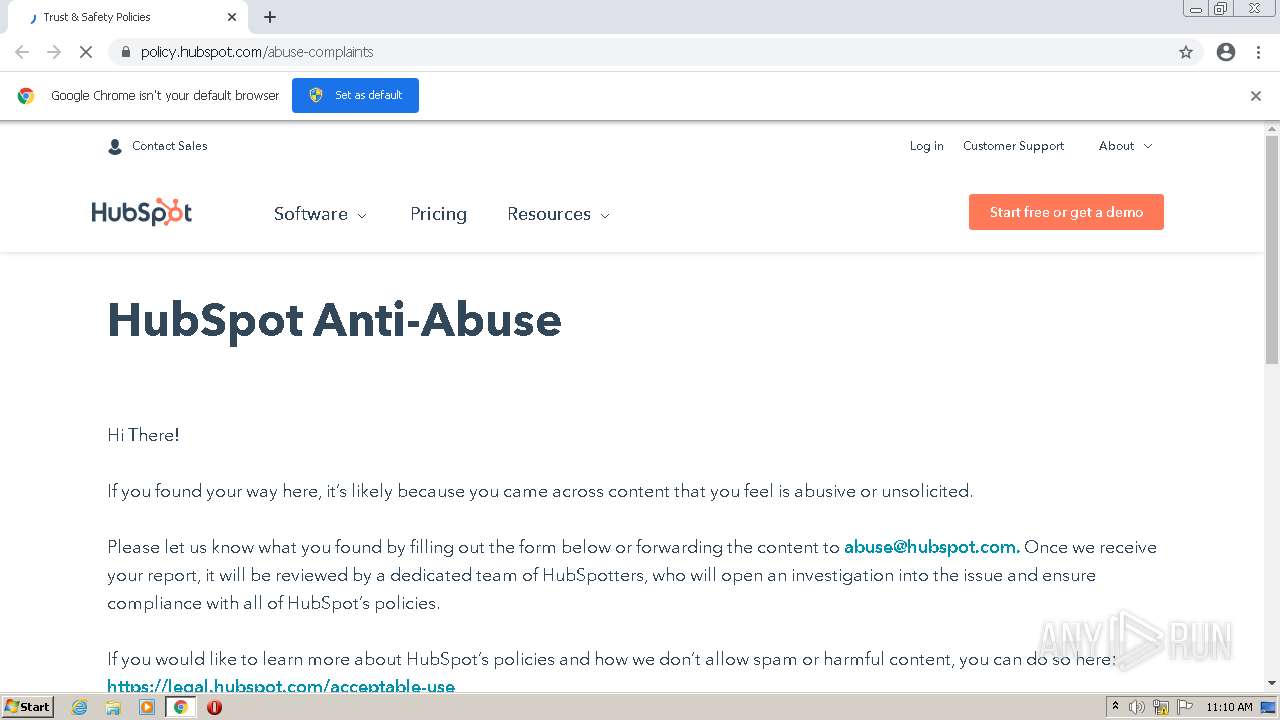
Task: Click the HubSpot logo
Action: [141, 213]
